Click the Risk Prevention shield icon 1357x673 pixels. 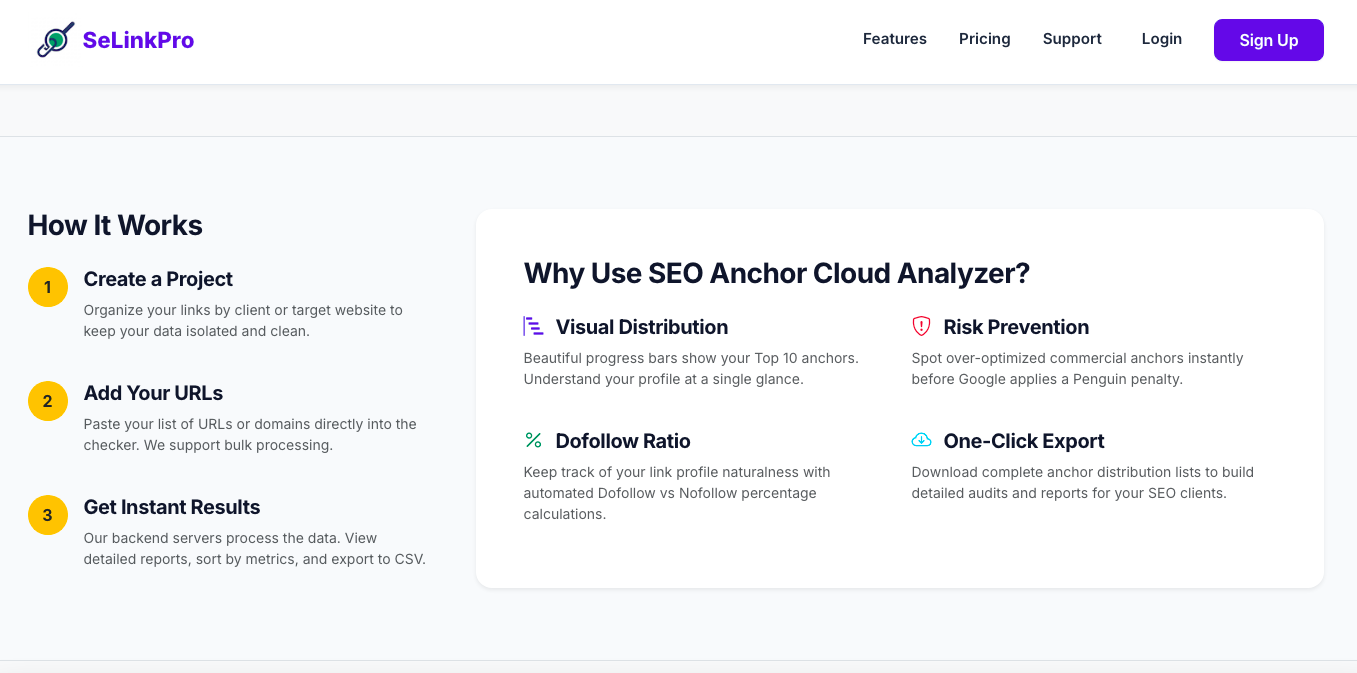921,326
